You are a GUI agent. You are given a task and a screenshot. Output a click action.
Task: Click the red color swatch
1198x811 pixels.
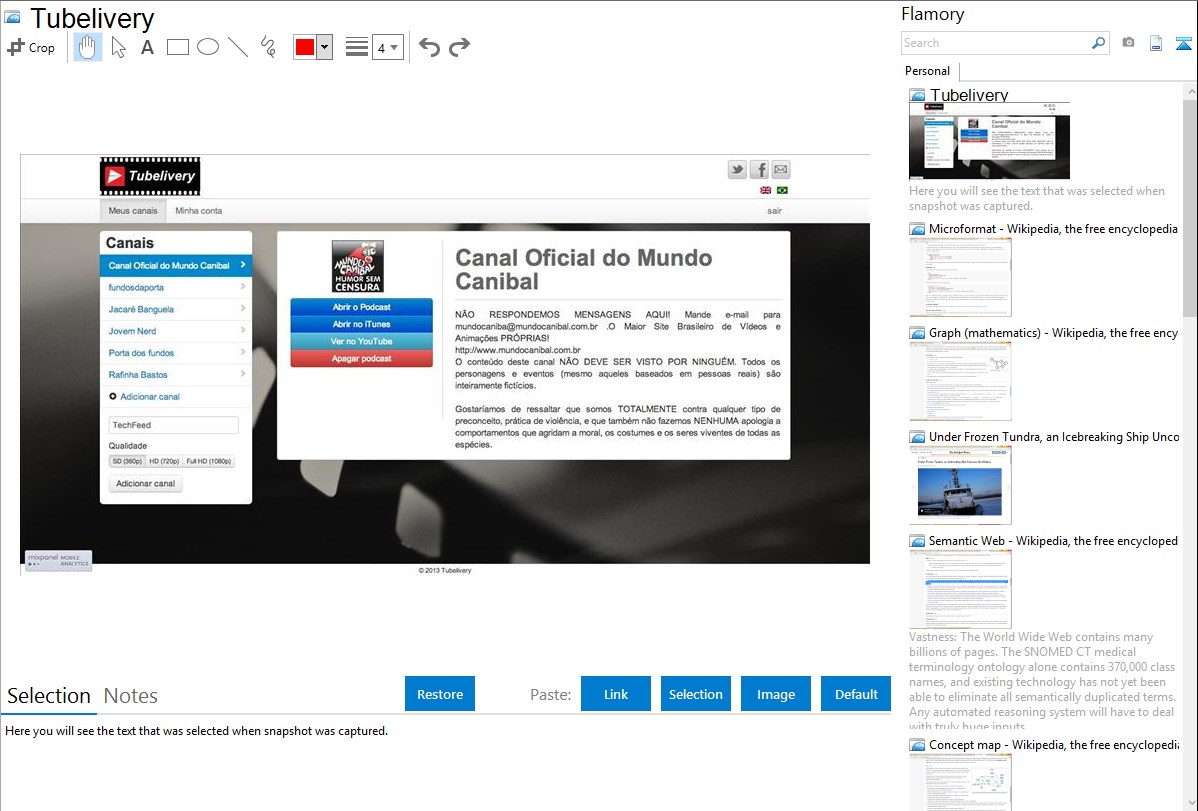pos(305,47)
